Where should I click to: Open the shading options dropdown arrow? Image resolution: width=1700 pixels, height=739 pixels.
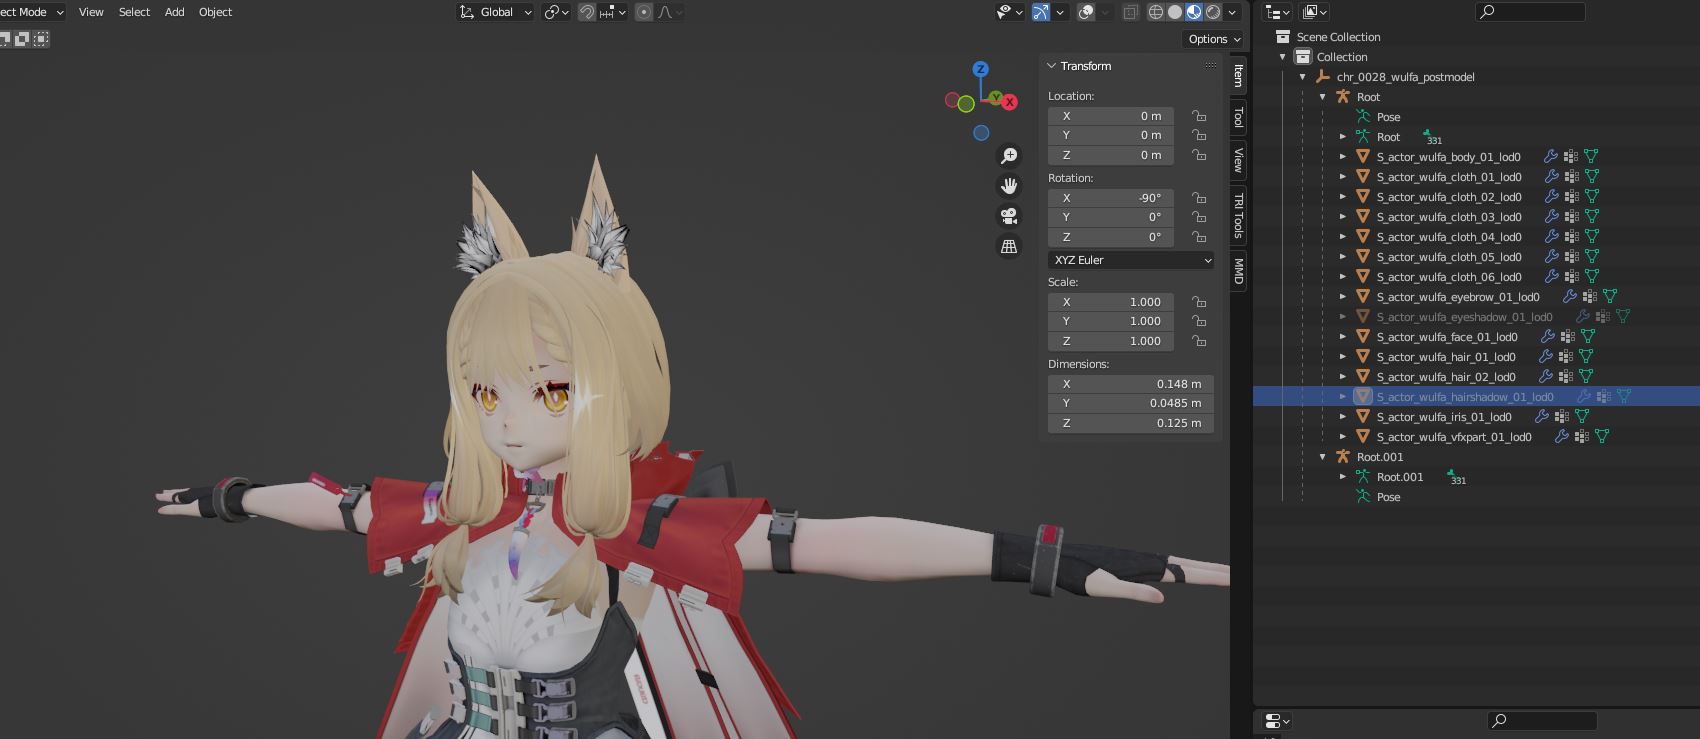(x=1233, y=12)
